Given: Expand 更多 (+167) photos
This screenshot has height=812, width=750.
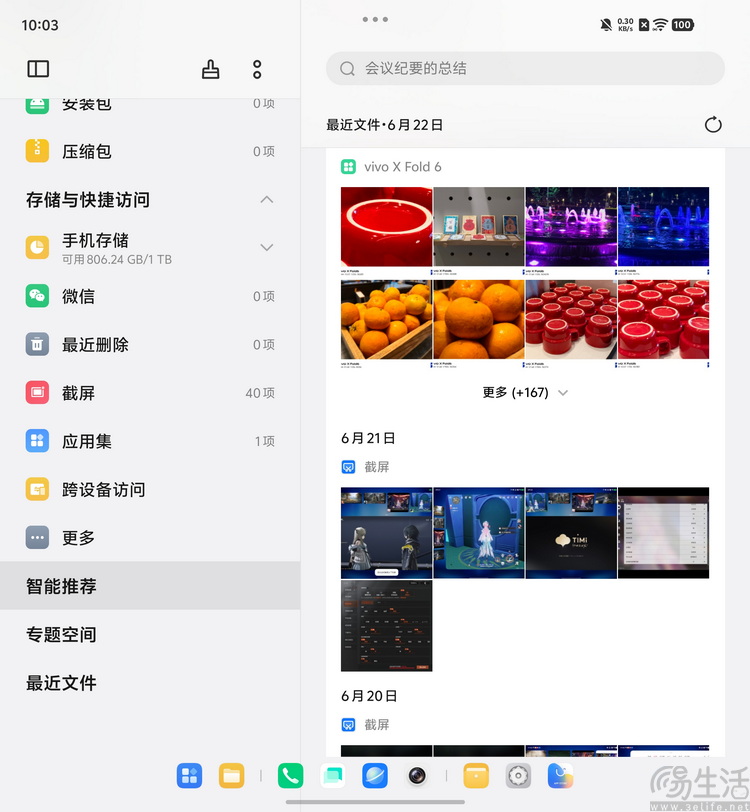Looking at the screenshot, I should pos(525,393).
